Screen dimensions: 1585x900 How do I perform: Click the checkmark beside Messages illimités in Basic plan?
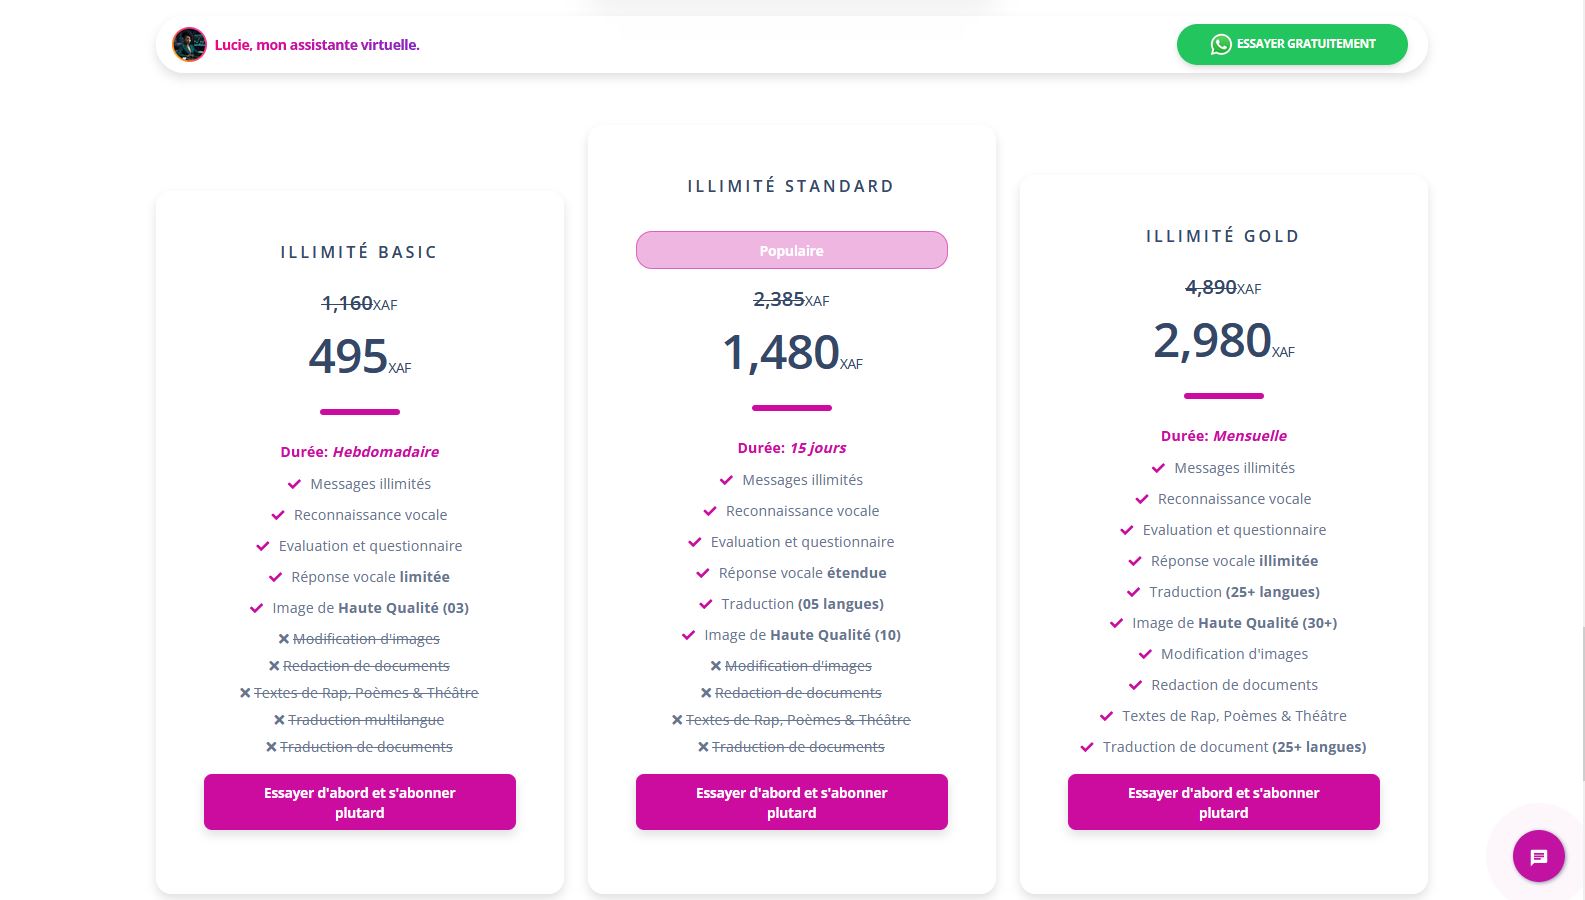point(293,484)
